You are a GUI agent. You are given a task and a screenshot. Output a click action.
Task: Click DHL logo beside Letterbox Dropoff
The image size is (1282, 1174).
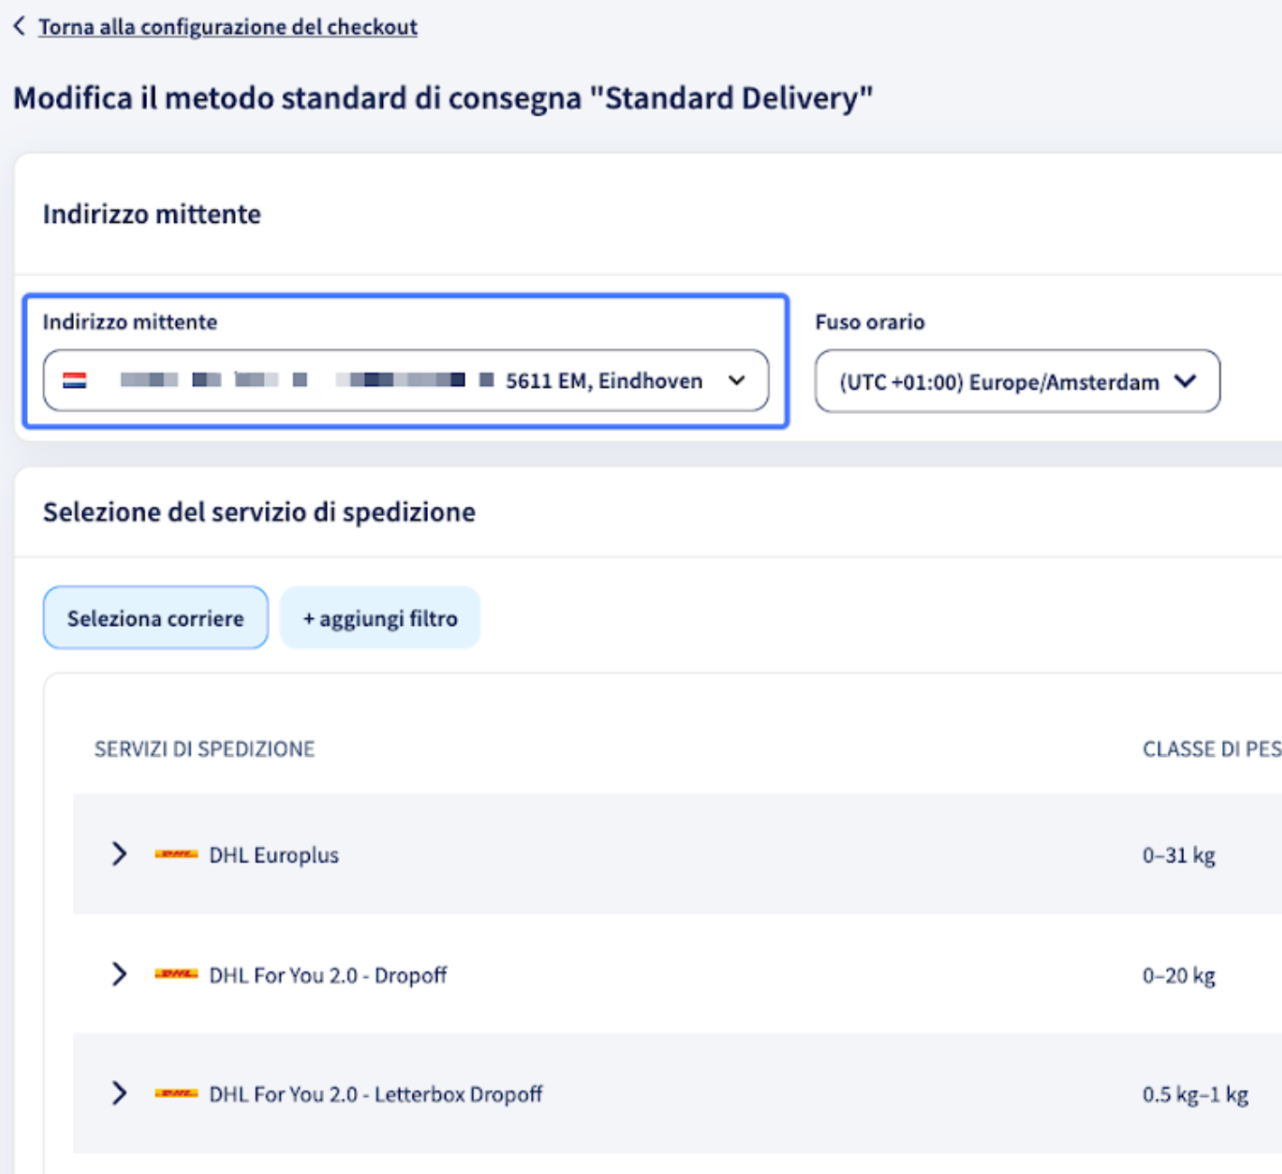pos(176,1094)
